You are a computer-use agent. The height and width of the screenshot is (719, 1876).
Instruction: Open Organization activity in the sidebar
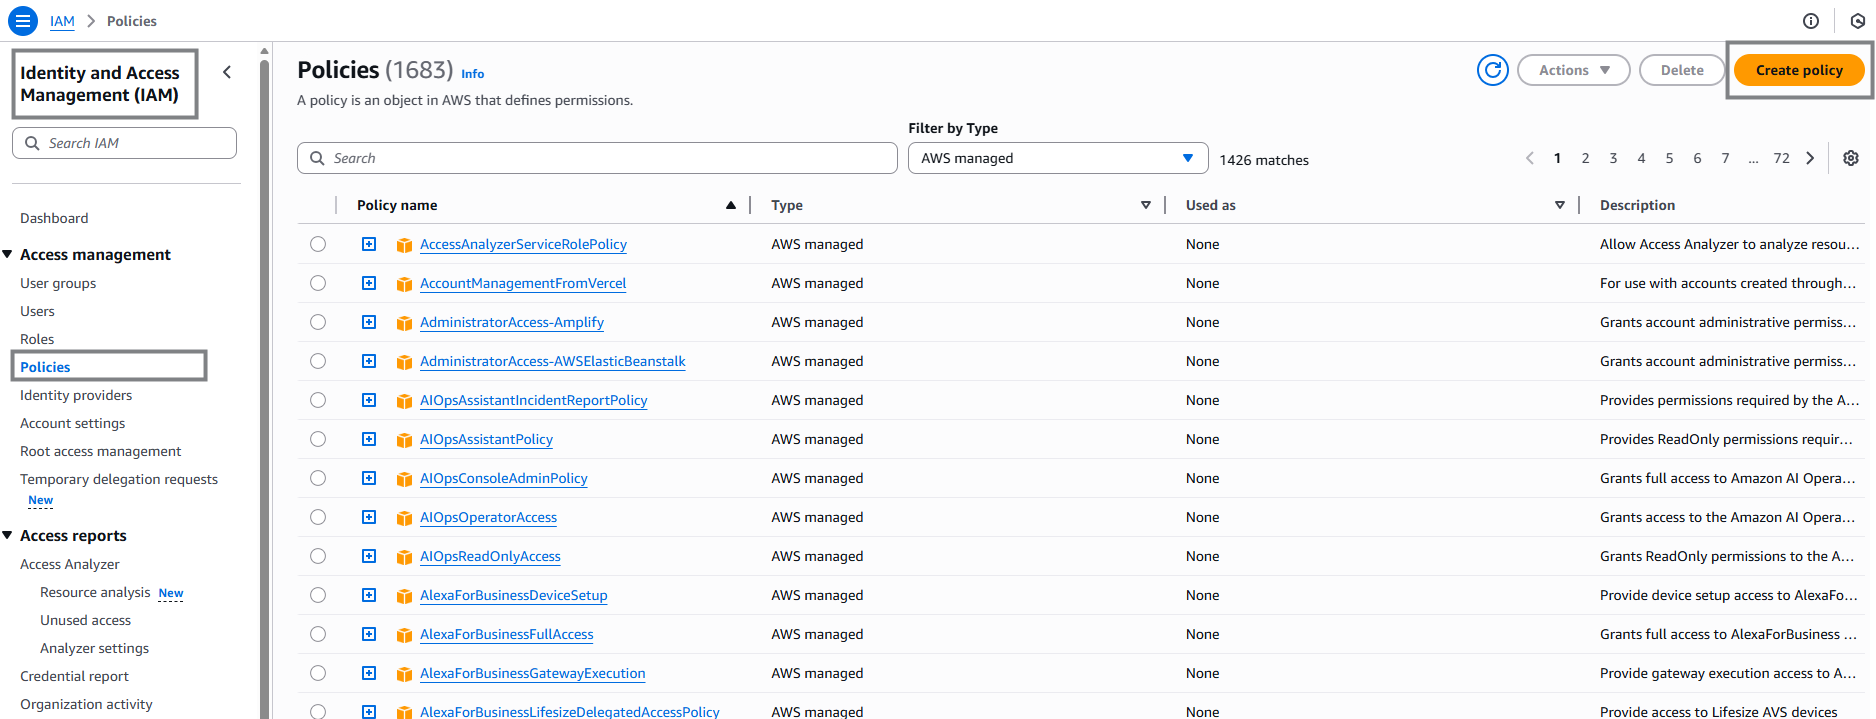(86, 704)
